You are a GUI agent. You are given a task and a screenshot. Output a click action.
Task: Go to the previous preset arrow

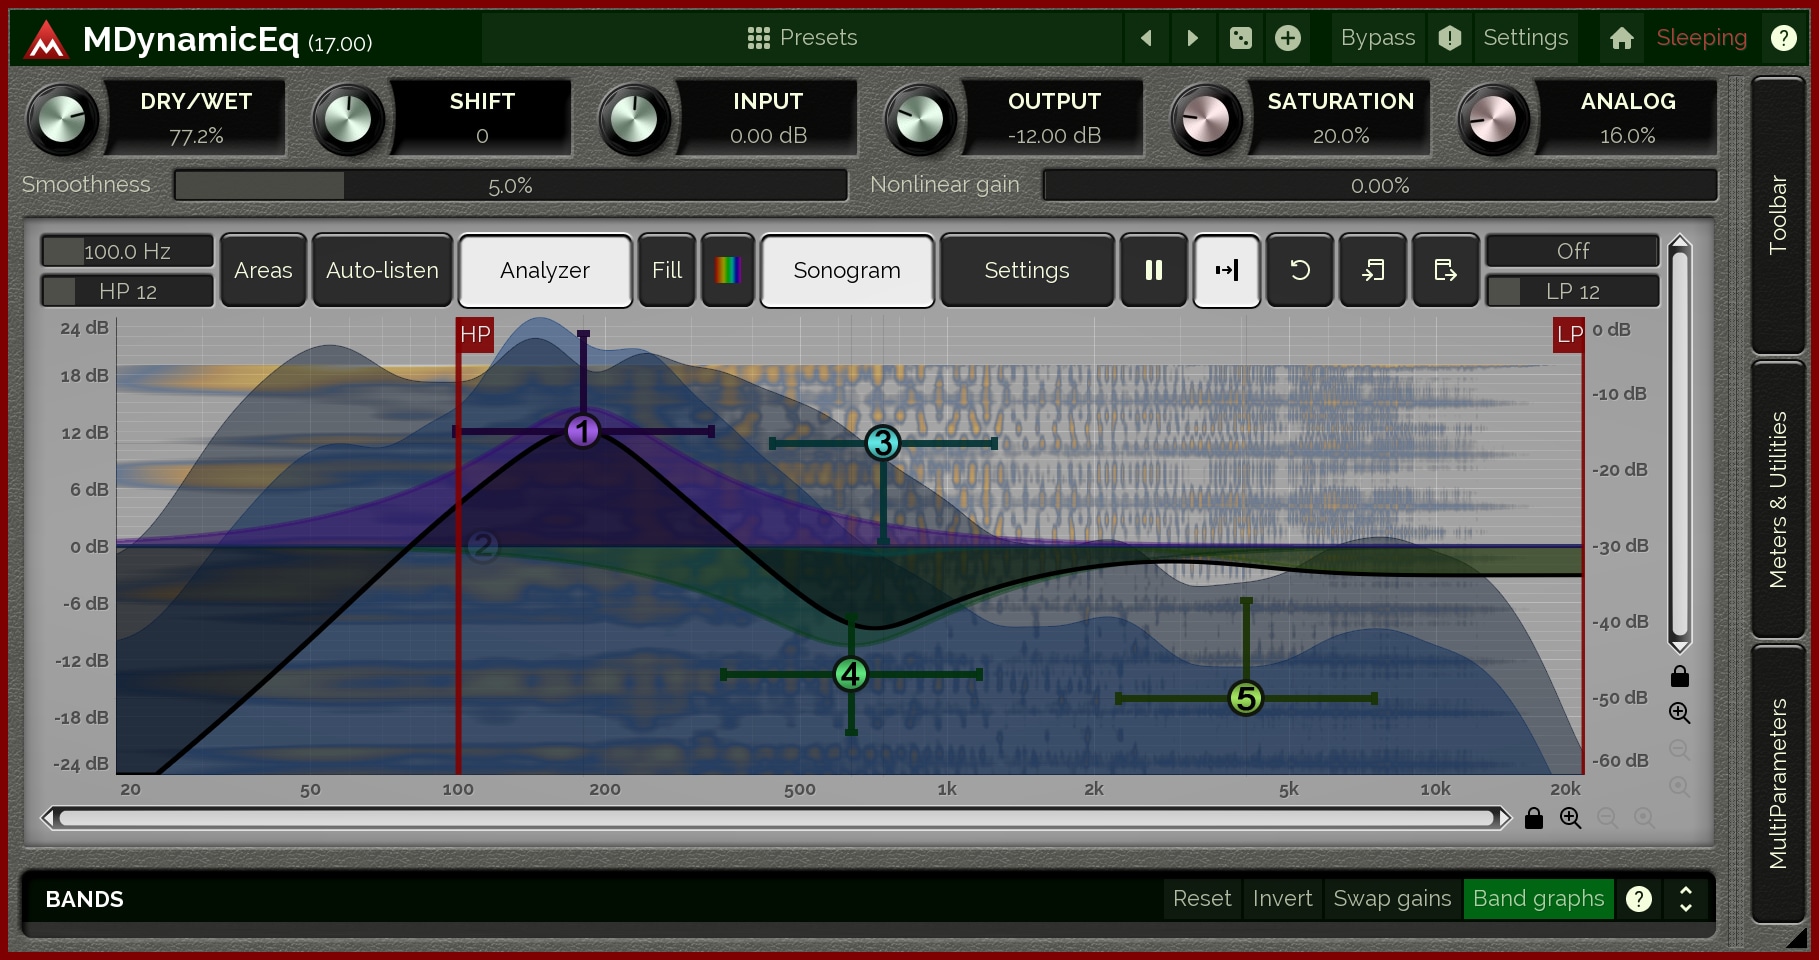click(1146, 38)
